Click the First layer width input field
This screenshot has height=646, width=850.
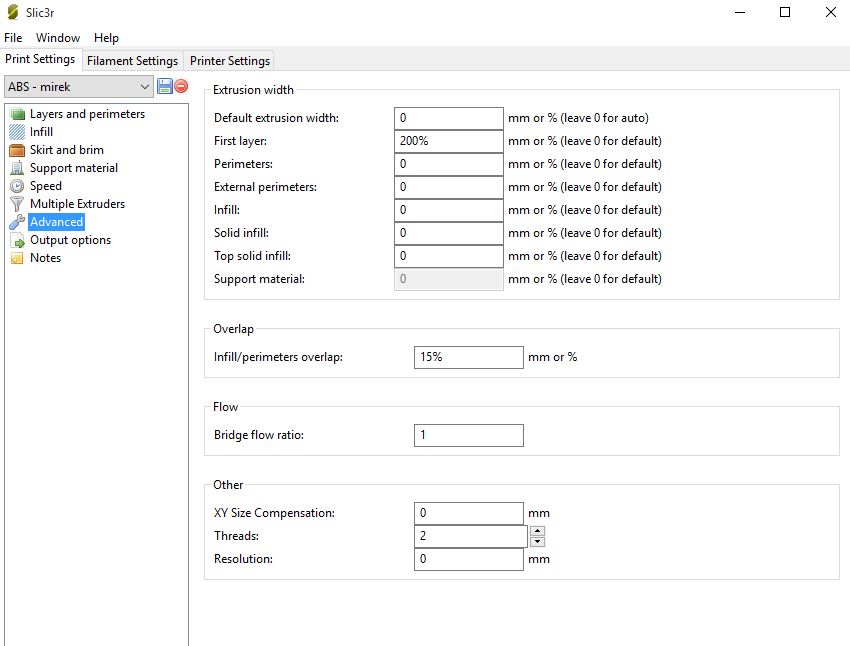coord(448,141)
